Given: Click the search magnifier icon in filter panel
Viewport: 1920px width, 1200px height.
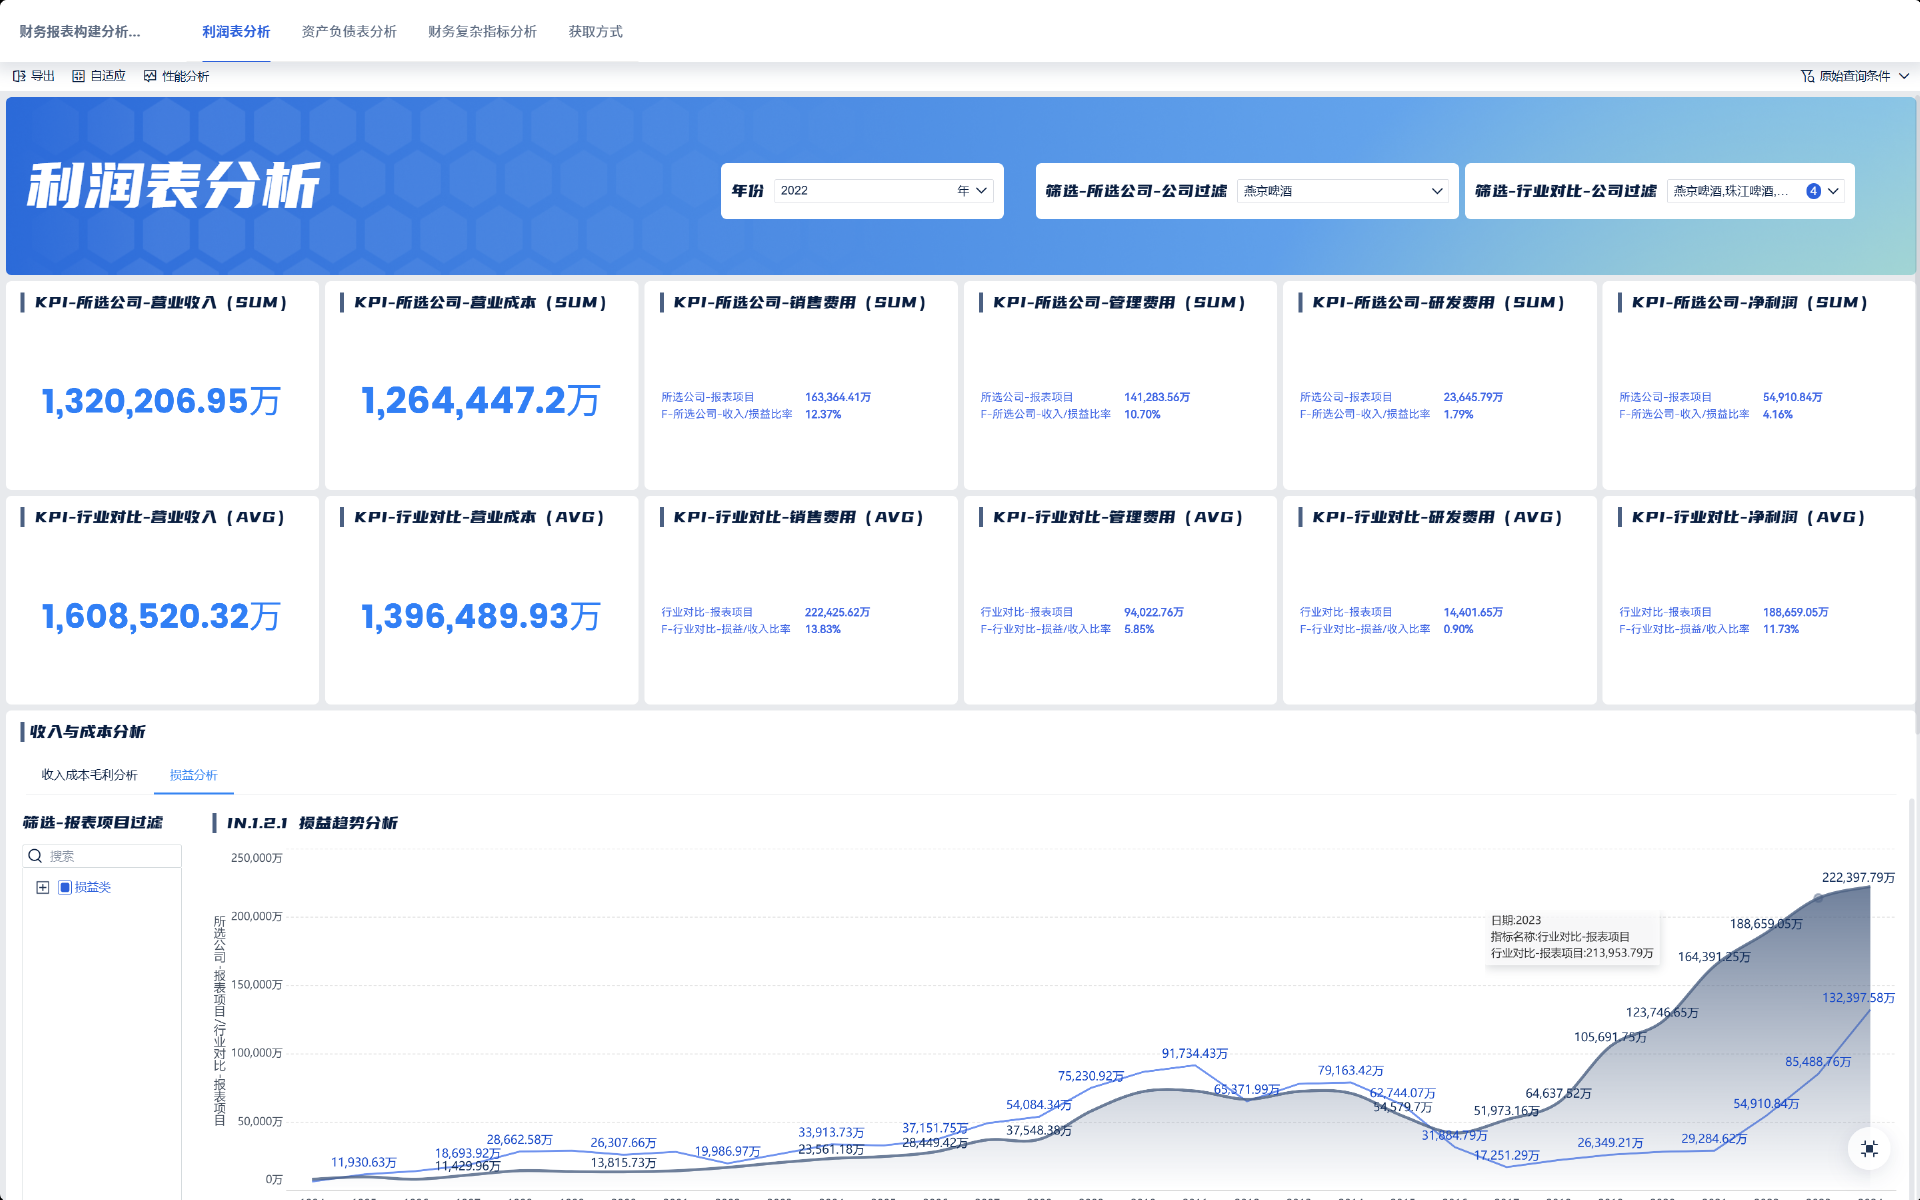Looking at the screenshot, I should (35, 856).
